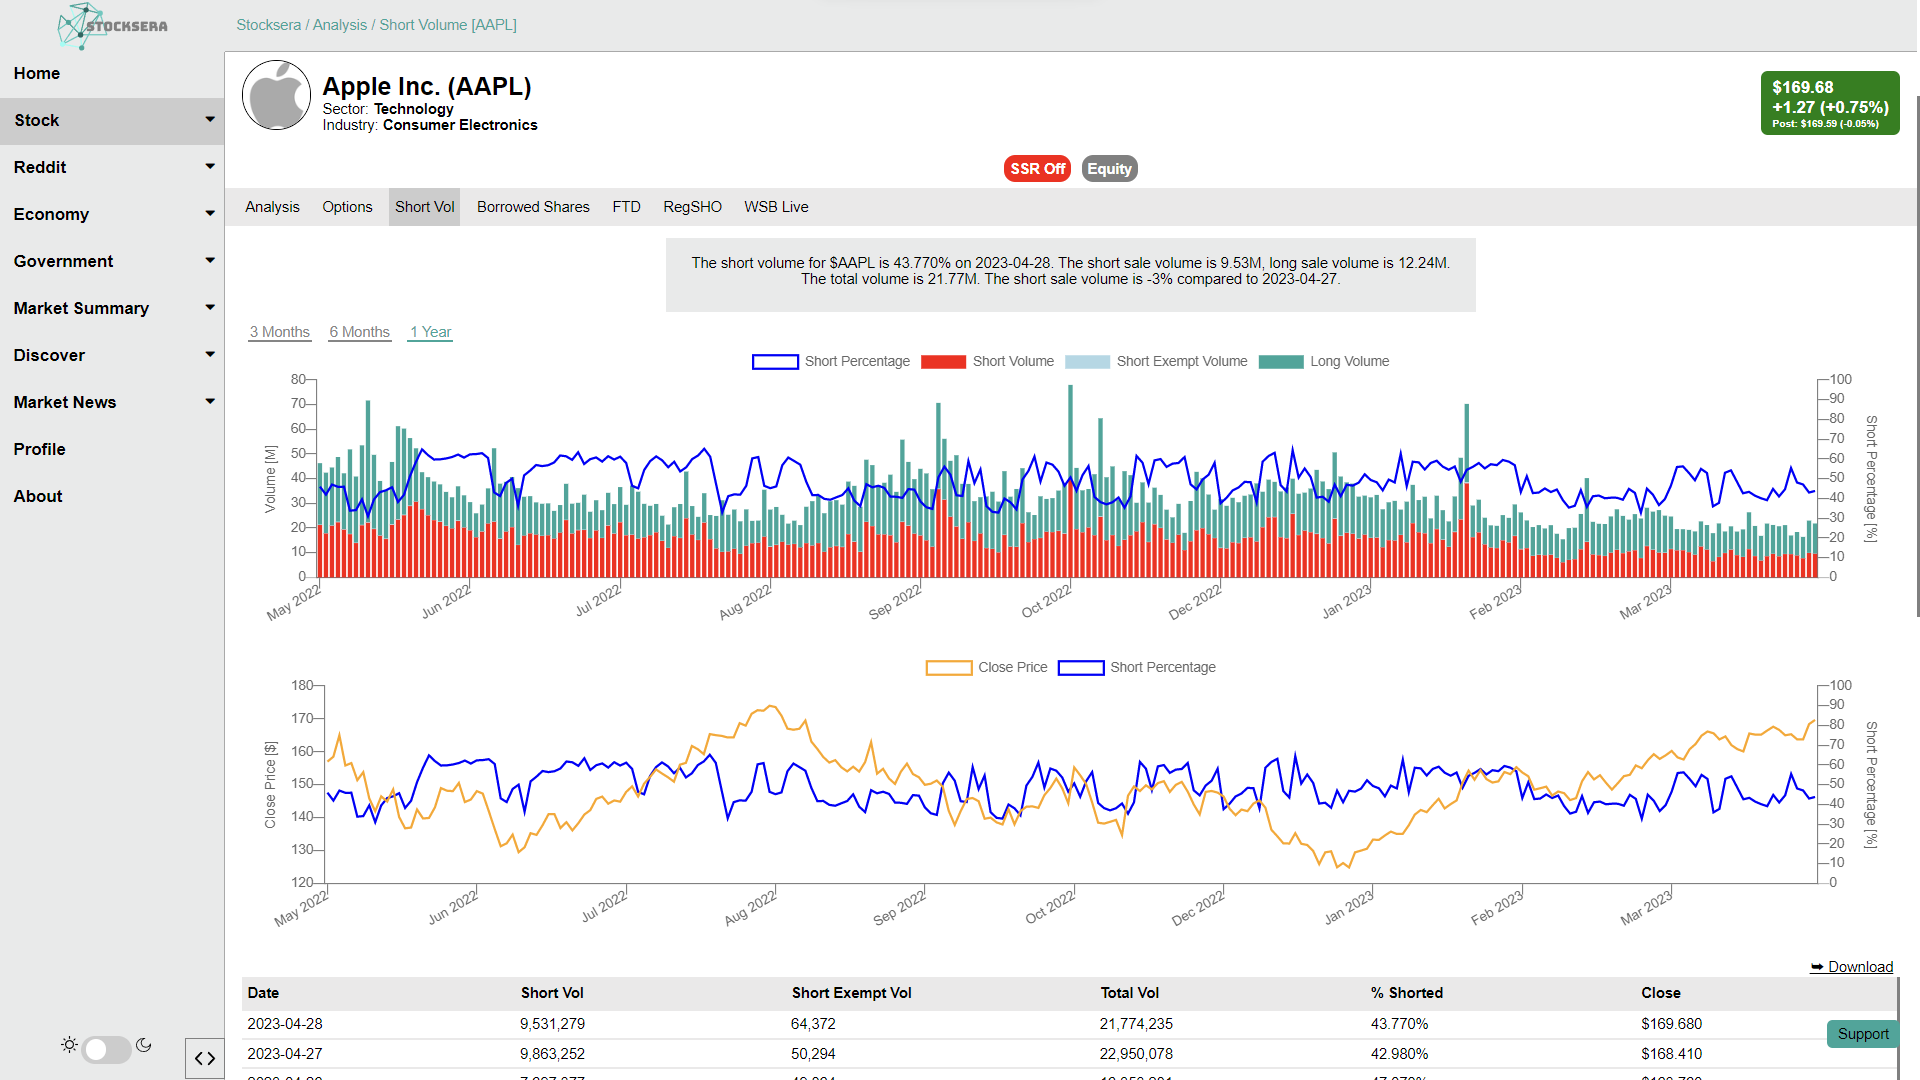This screenshot has height=1080, width=1920.
Task: Click the sidebar collapse arrows icon
Action: [x=205, y=1058]
